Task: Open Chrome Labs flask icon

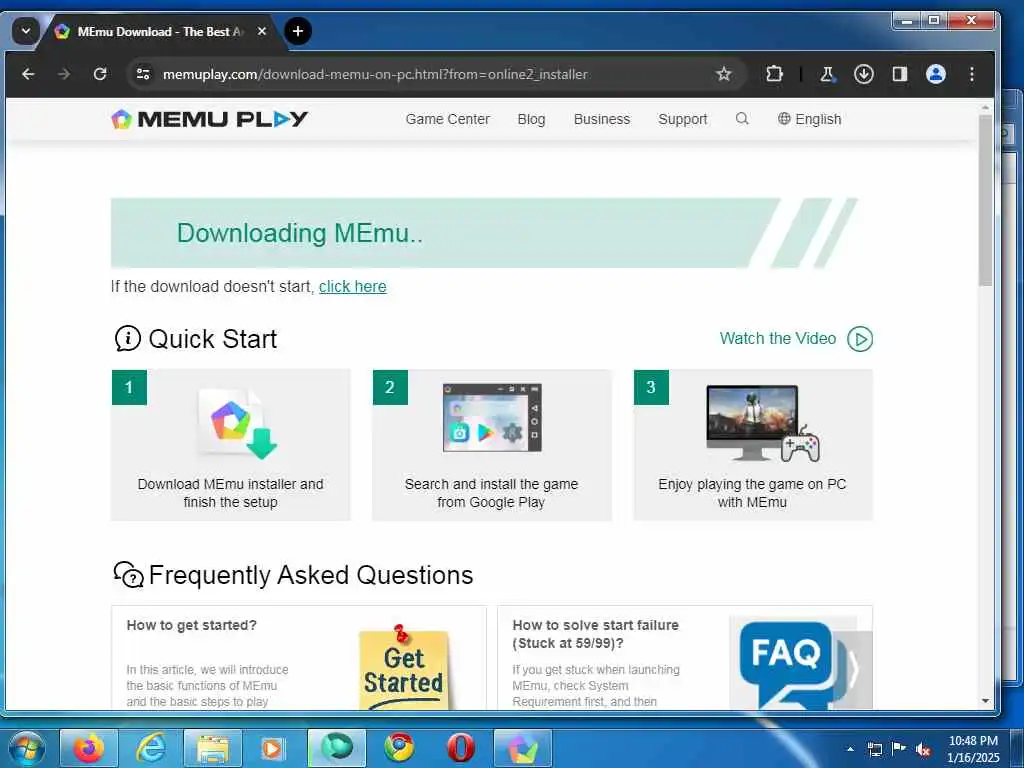Action: pyautogui.click(x=827, y=74)
